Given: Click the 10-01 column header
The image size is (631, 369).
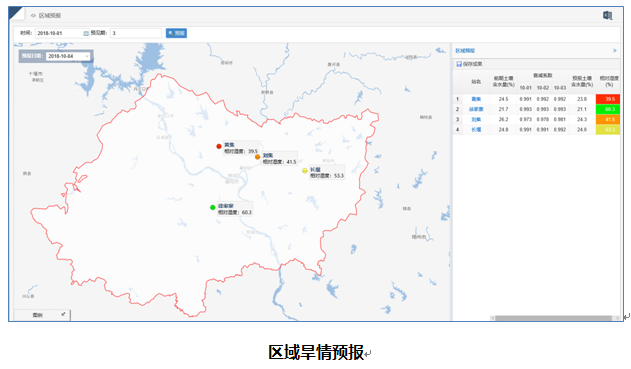Looking at the screenshot, I should pyautogui.click(x=526, y=88).
